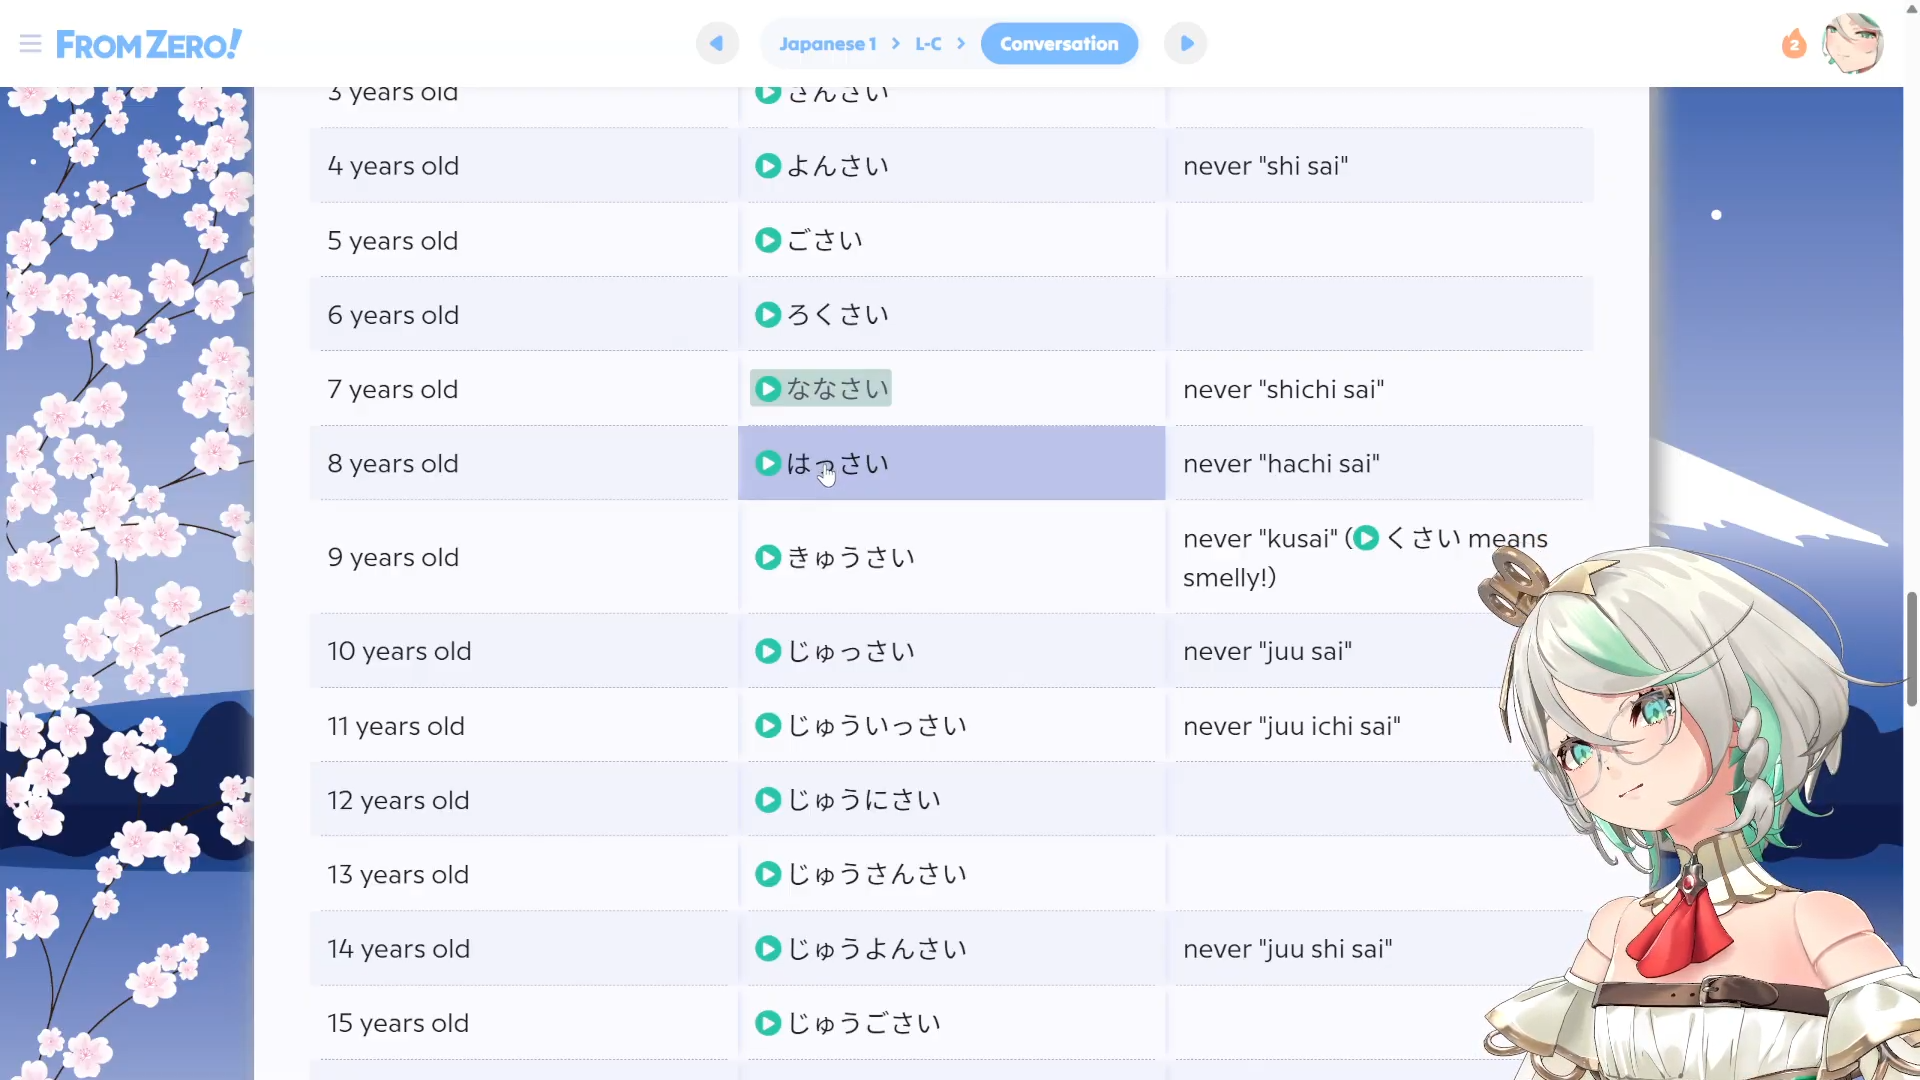Go to the next lesson page
The image size is (1920, 1080).
click(x=1186, y=44)
